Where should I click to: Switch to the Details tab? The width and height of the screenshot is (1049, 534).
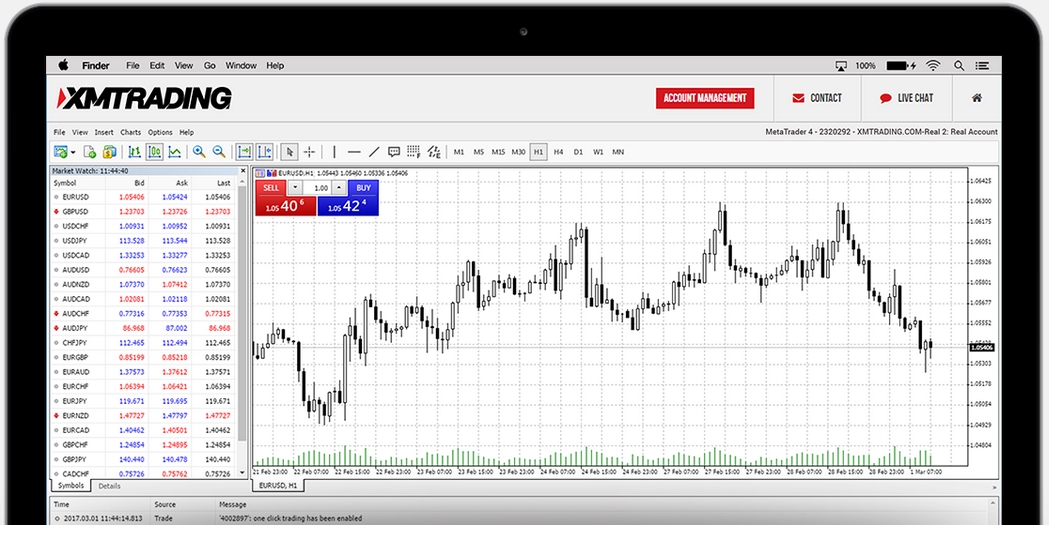110,486
